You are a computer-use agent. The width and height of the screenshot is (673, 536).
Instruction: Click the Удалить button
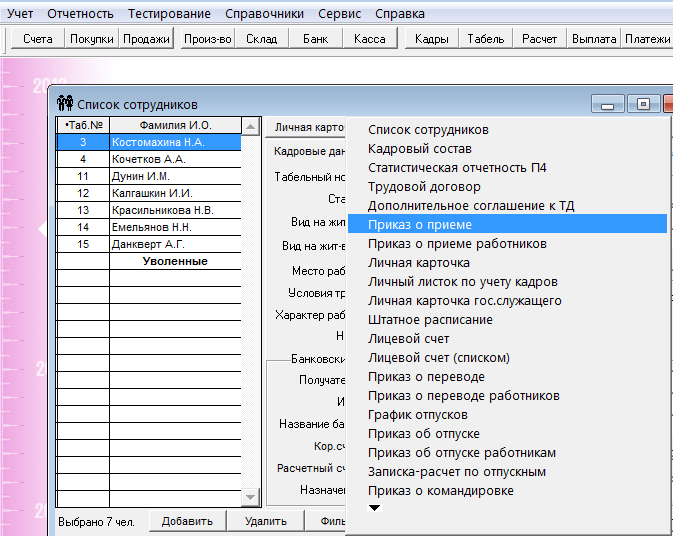266,521
